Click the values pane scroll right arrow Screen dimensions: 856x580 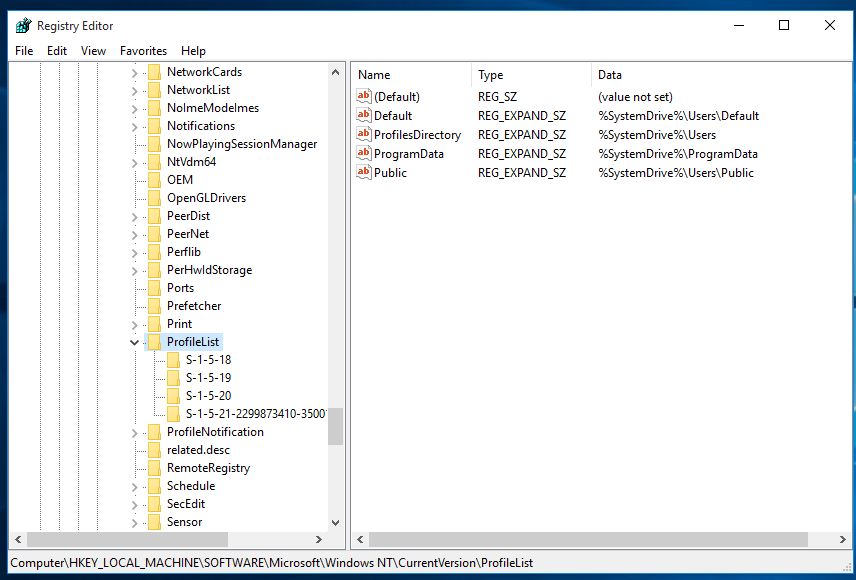842,539
